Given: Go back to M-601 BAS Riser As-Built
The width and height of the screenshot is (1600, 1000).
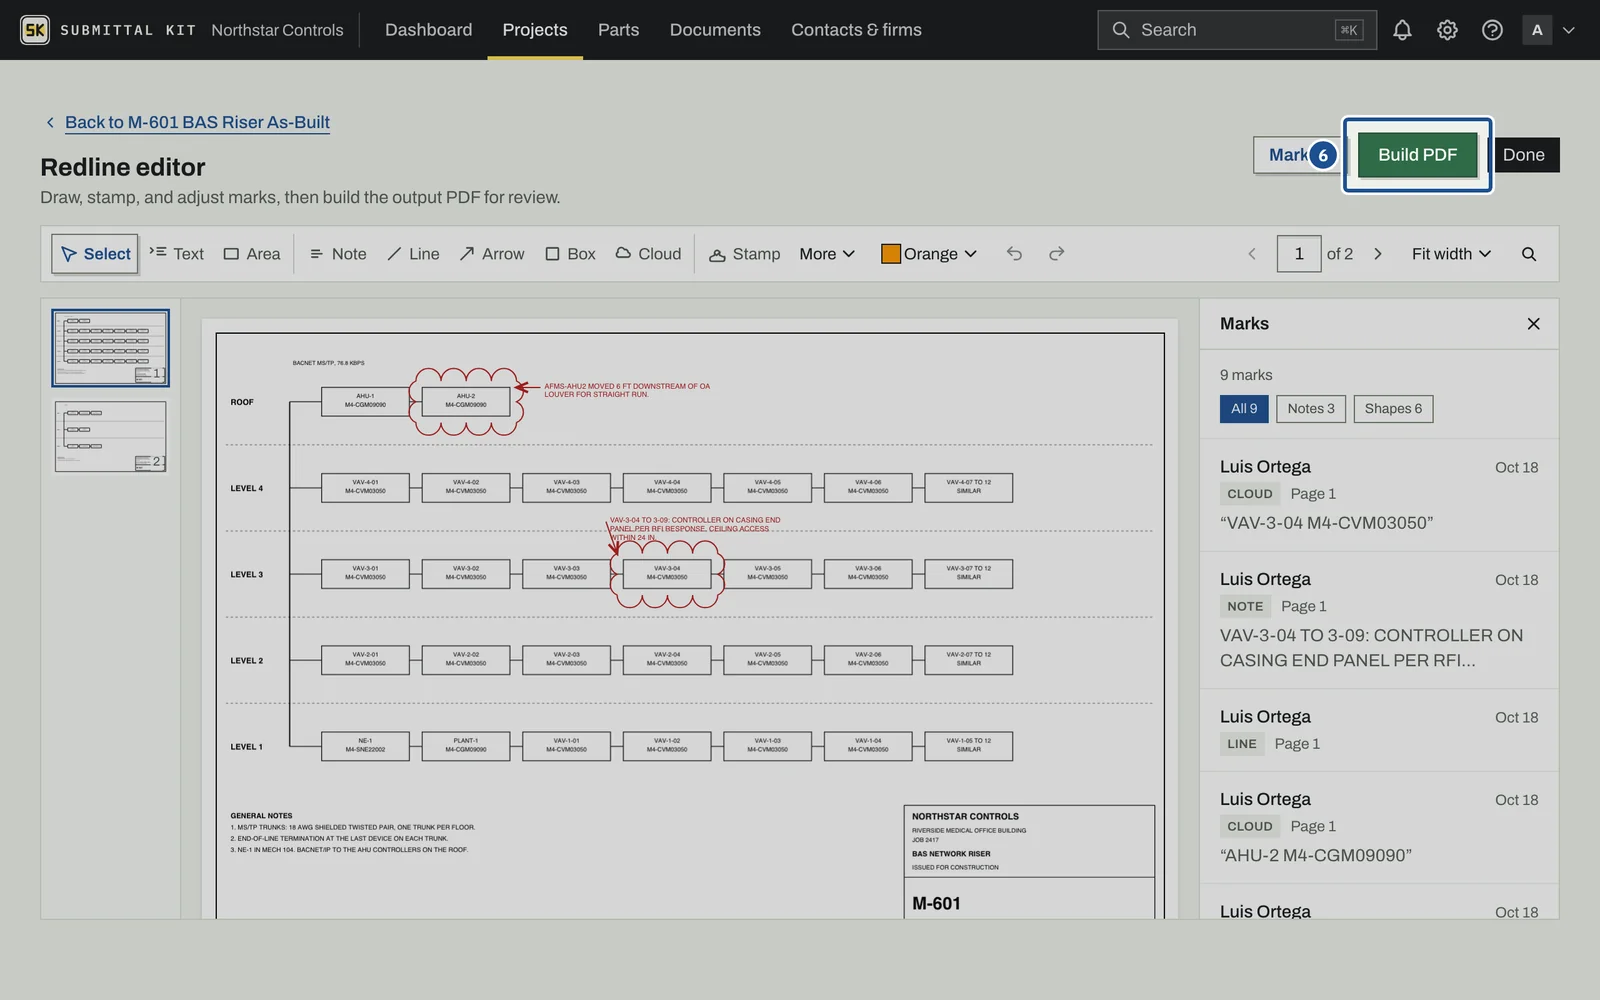Looking at the screenshot, I should [197, 122].
